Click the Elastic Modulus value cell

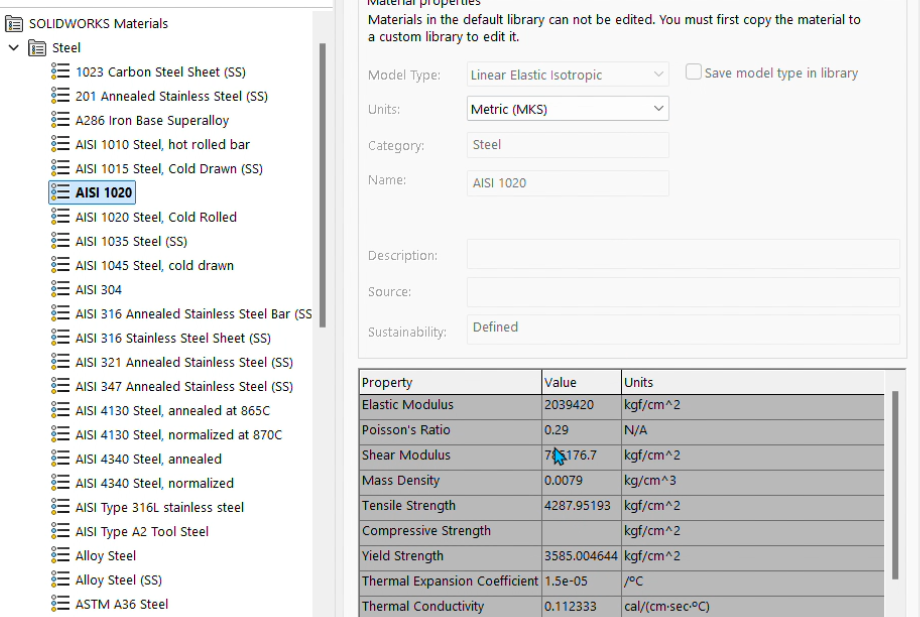tap(580, 405)
